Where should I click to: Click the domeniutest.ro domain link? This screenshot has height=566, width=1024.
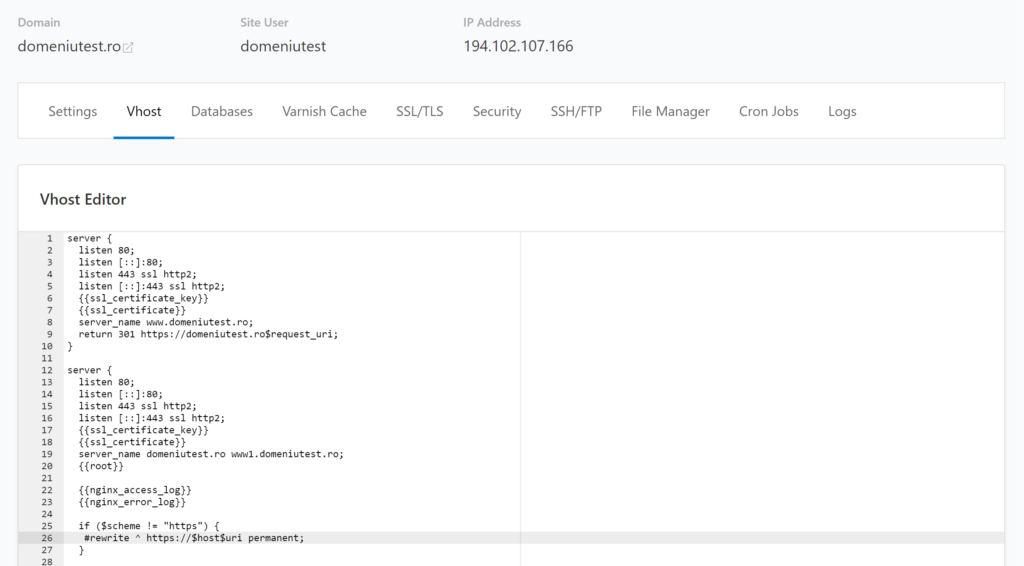click(69, 46)
